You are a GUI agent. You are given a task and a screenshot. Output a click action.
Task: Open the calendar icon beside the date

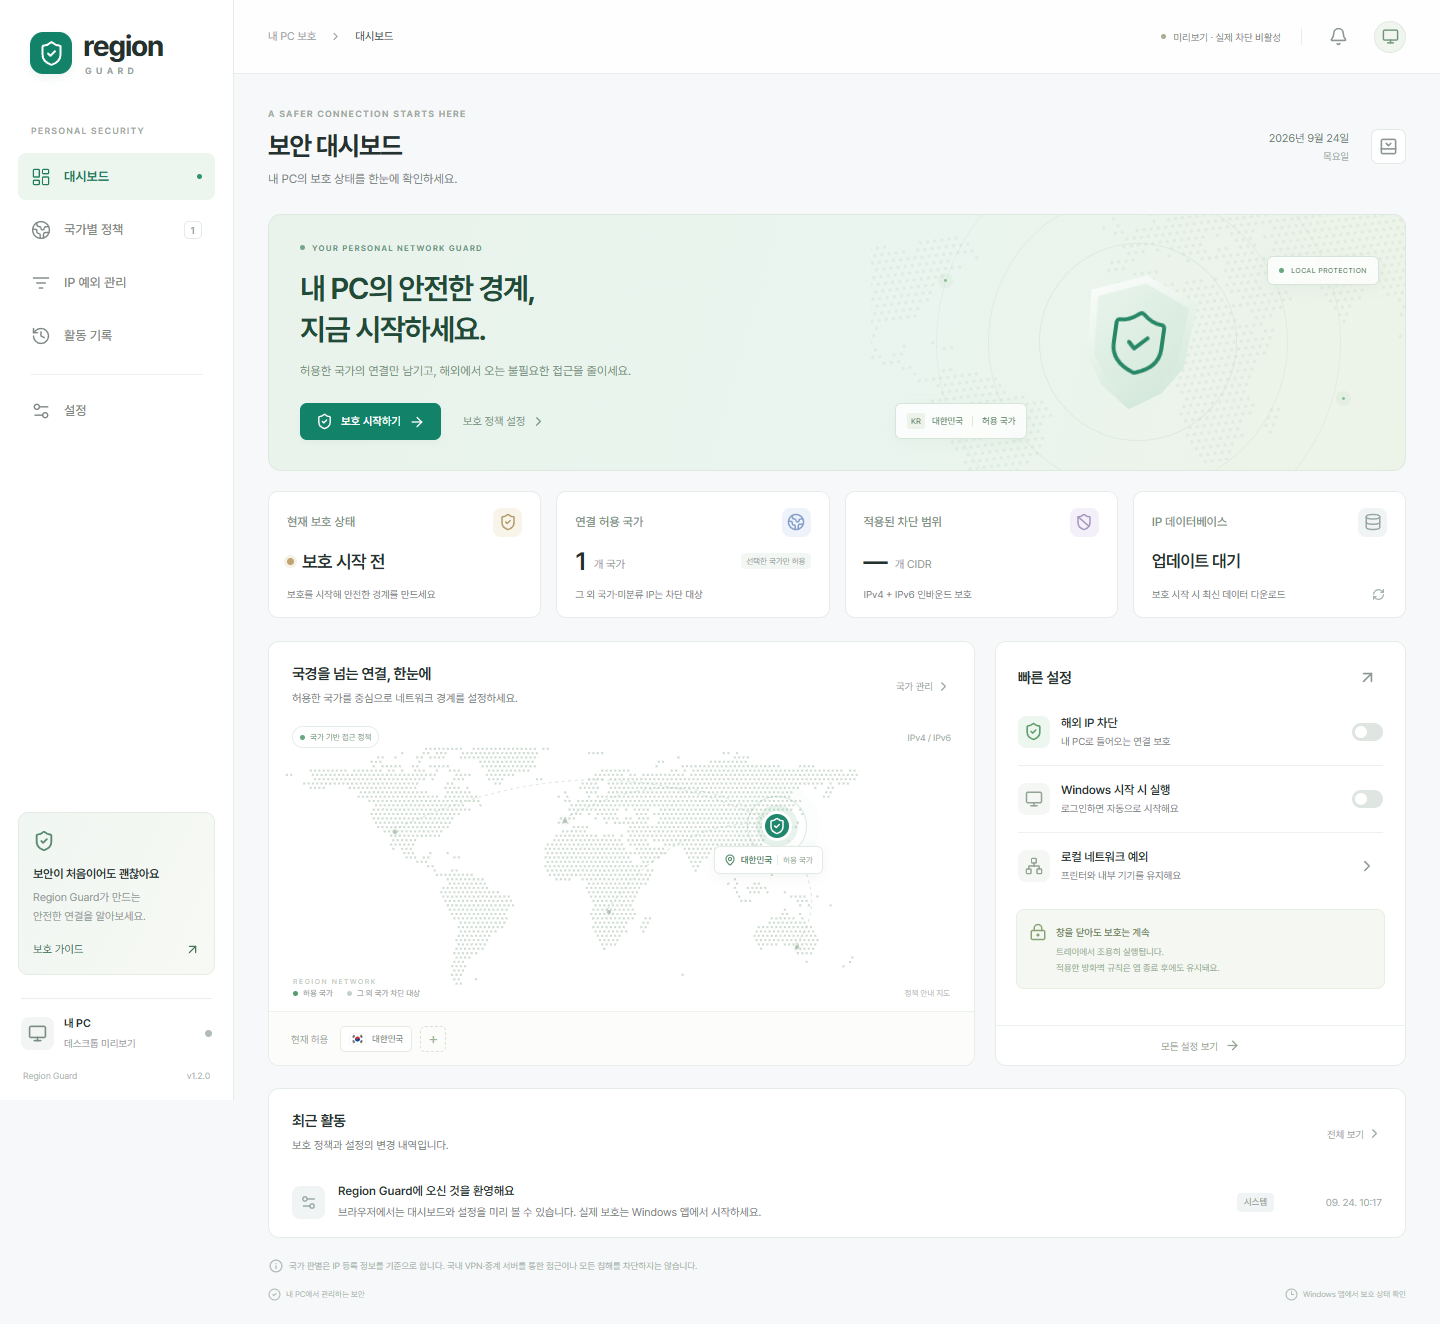[1388, 147]
